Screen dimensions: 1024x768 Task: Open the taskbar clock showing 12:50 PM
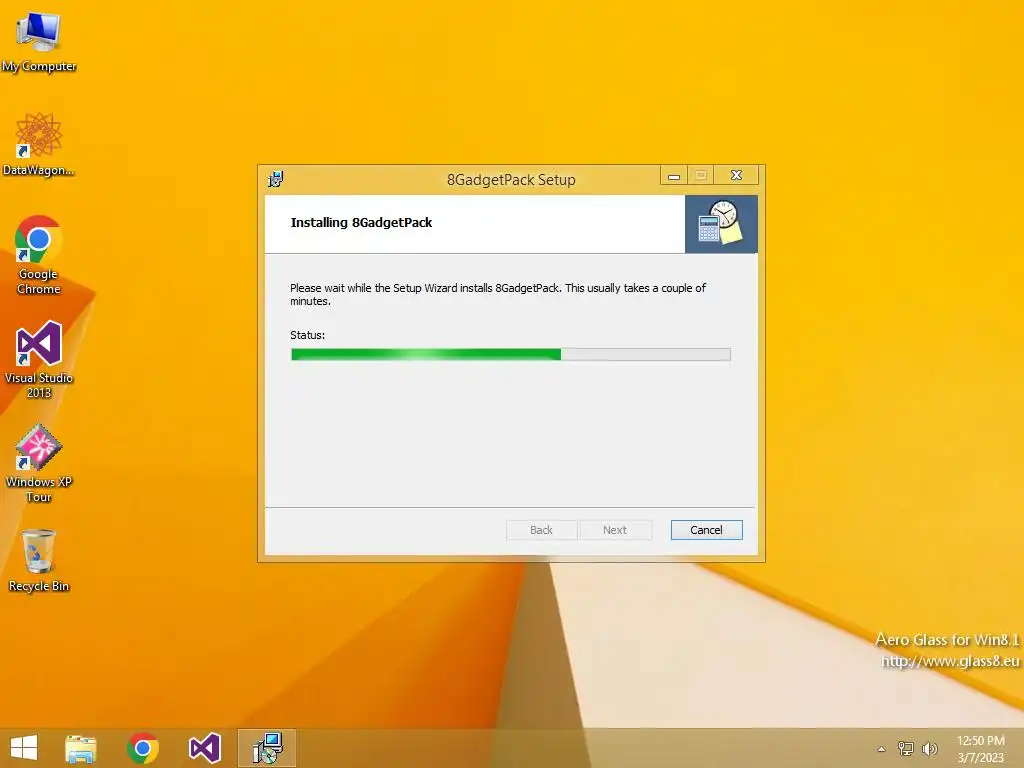point(981,749)
